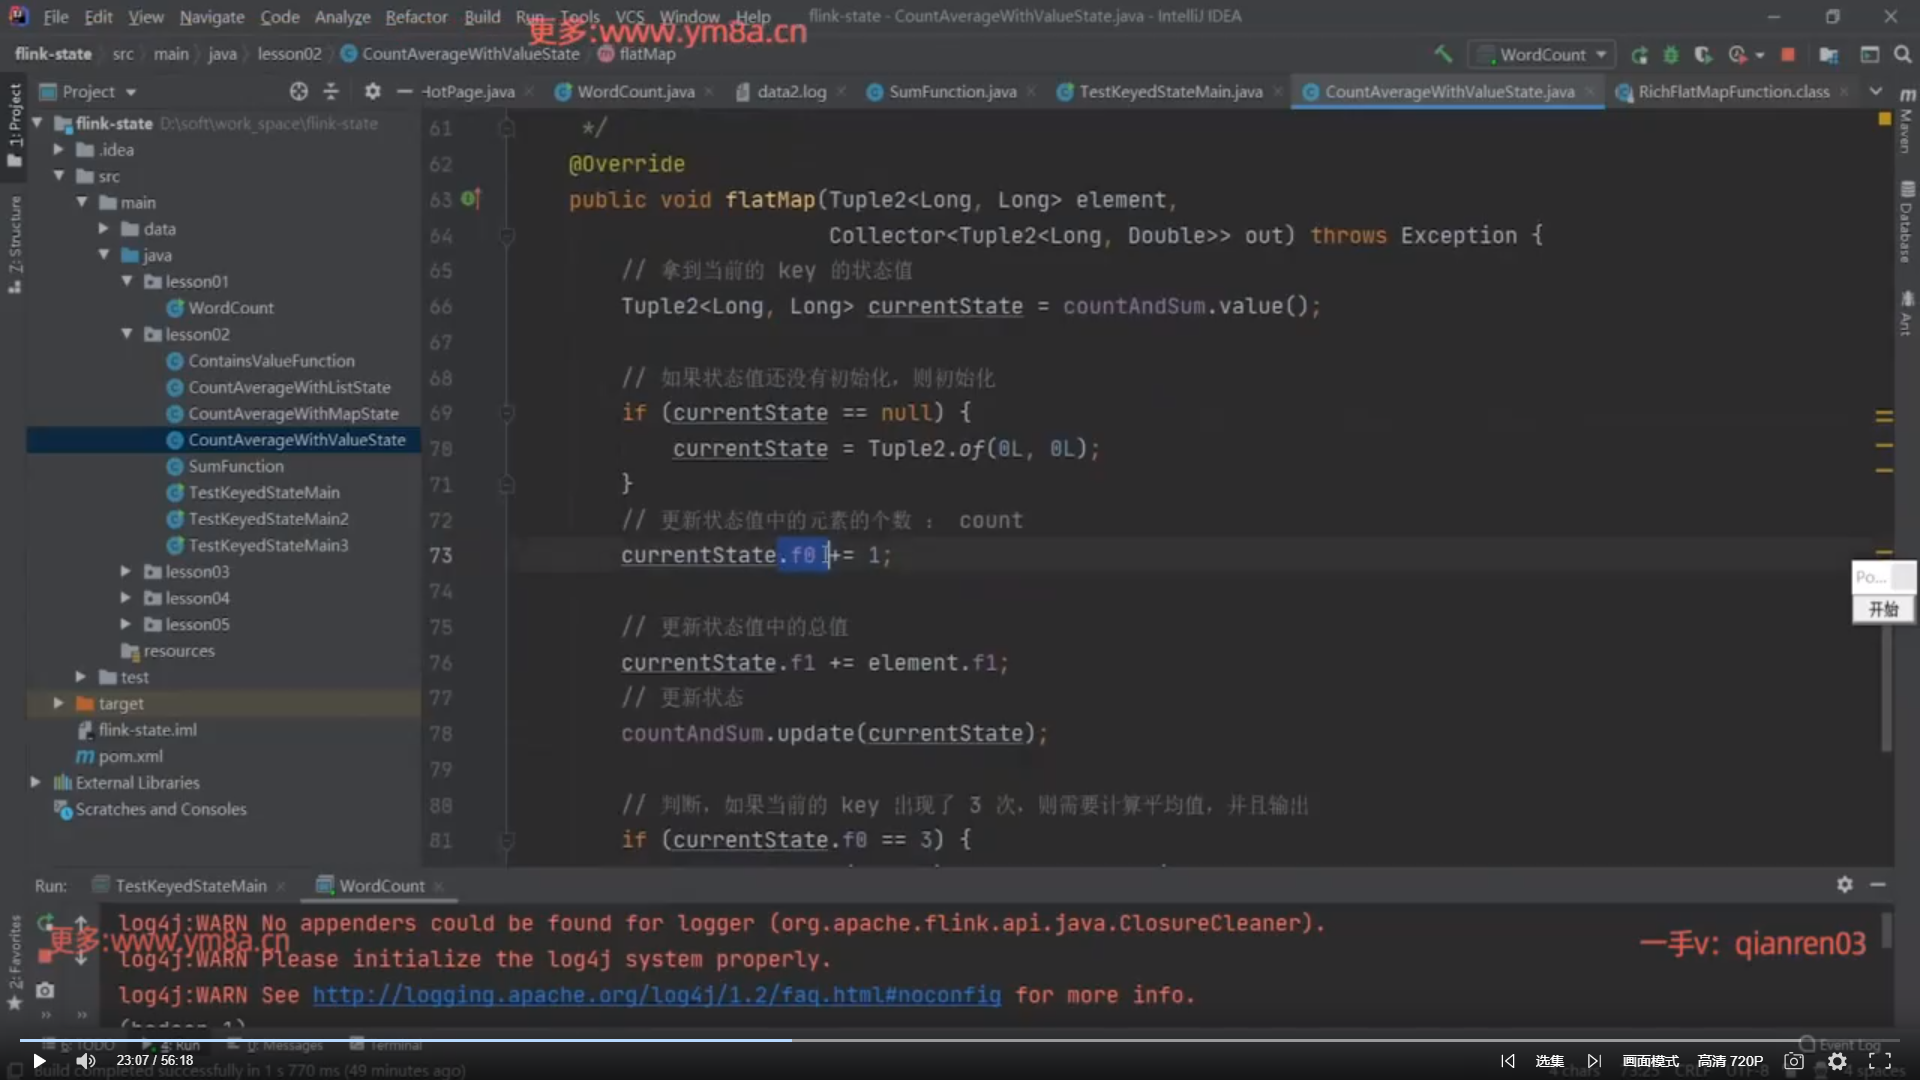Open the Refactor menu
Screen dimensions: 1920x1080
[416, 17]
